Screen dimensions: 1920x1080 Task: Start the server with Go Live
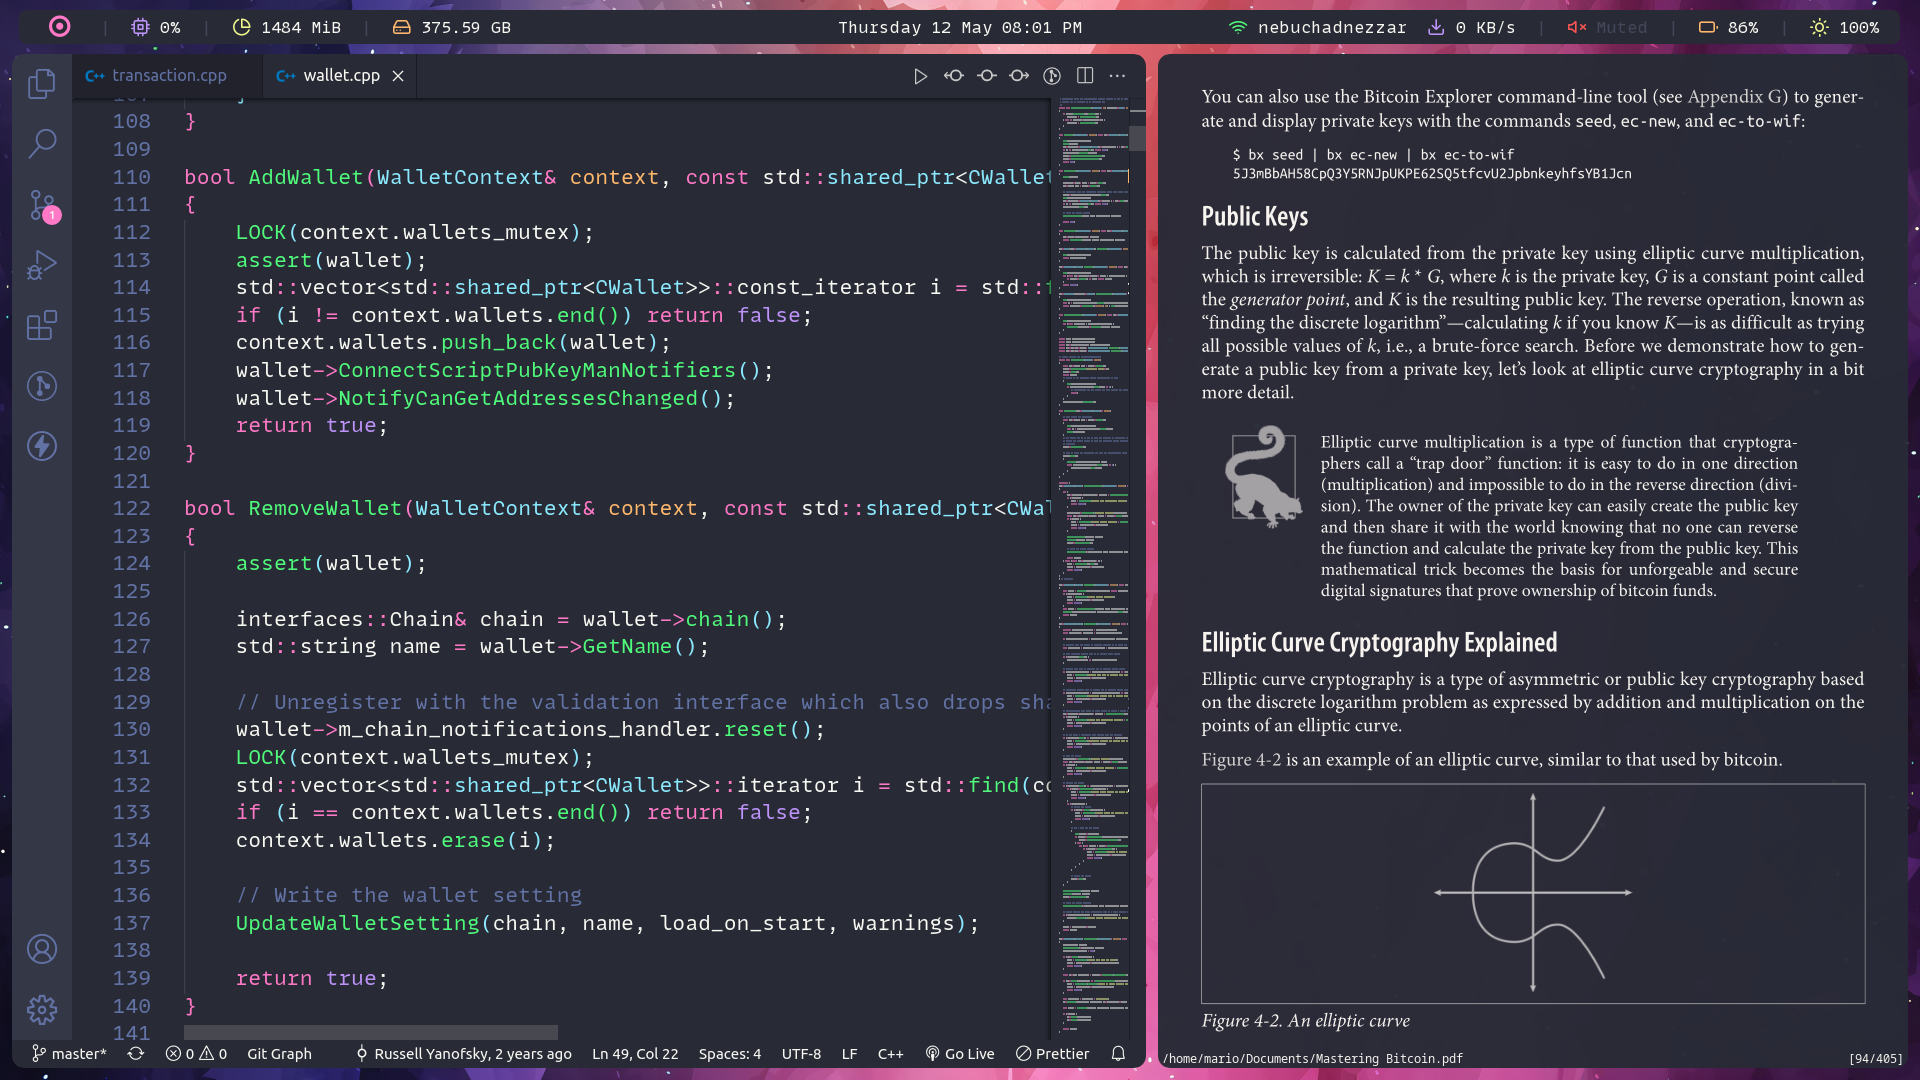tap(960, 1054)
